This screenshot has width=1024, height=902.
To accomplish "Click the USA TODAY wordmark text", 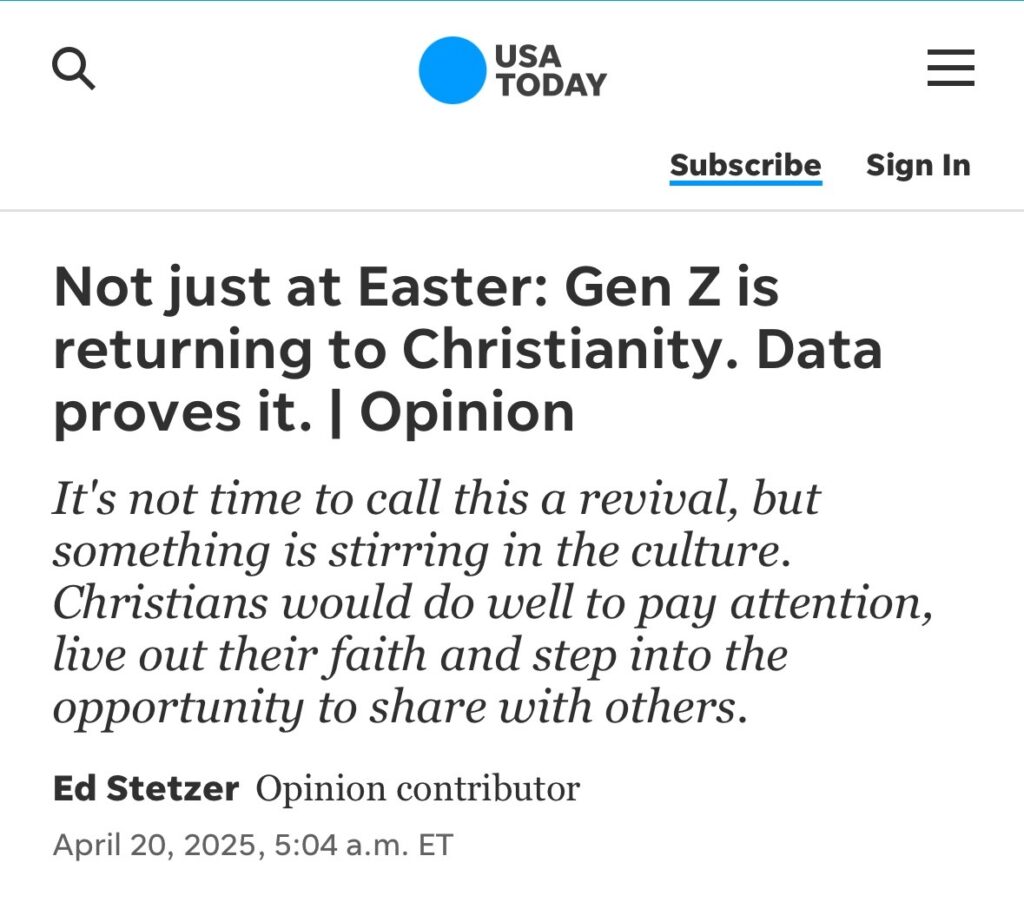I will pos(551,71).
